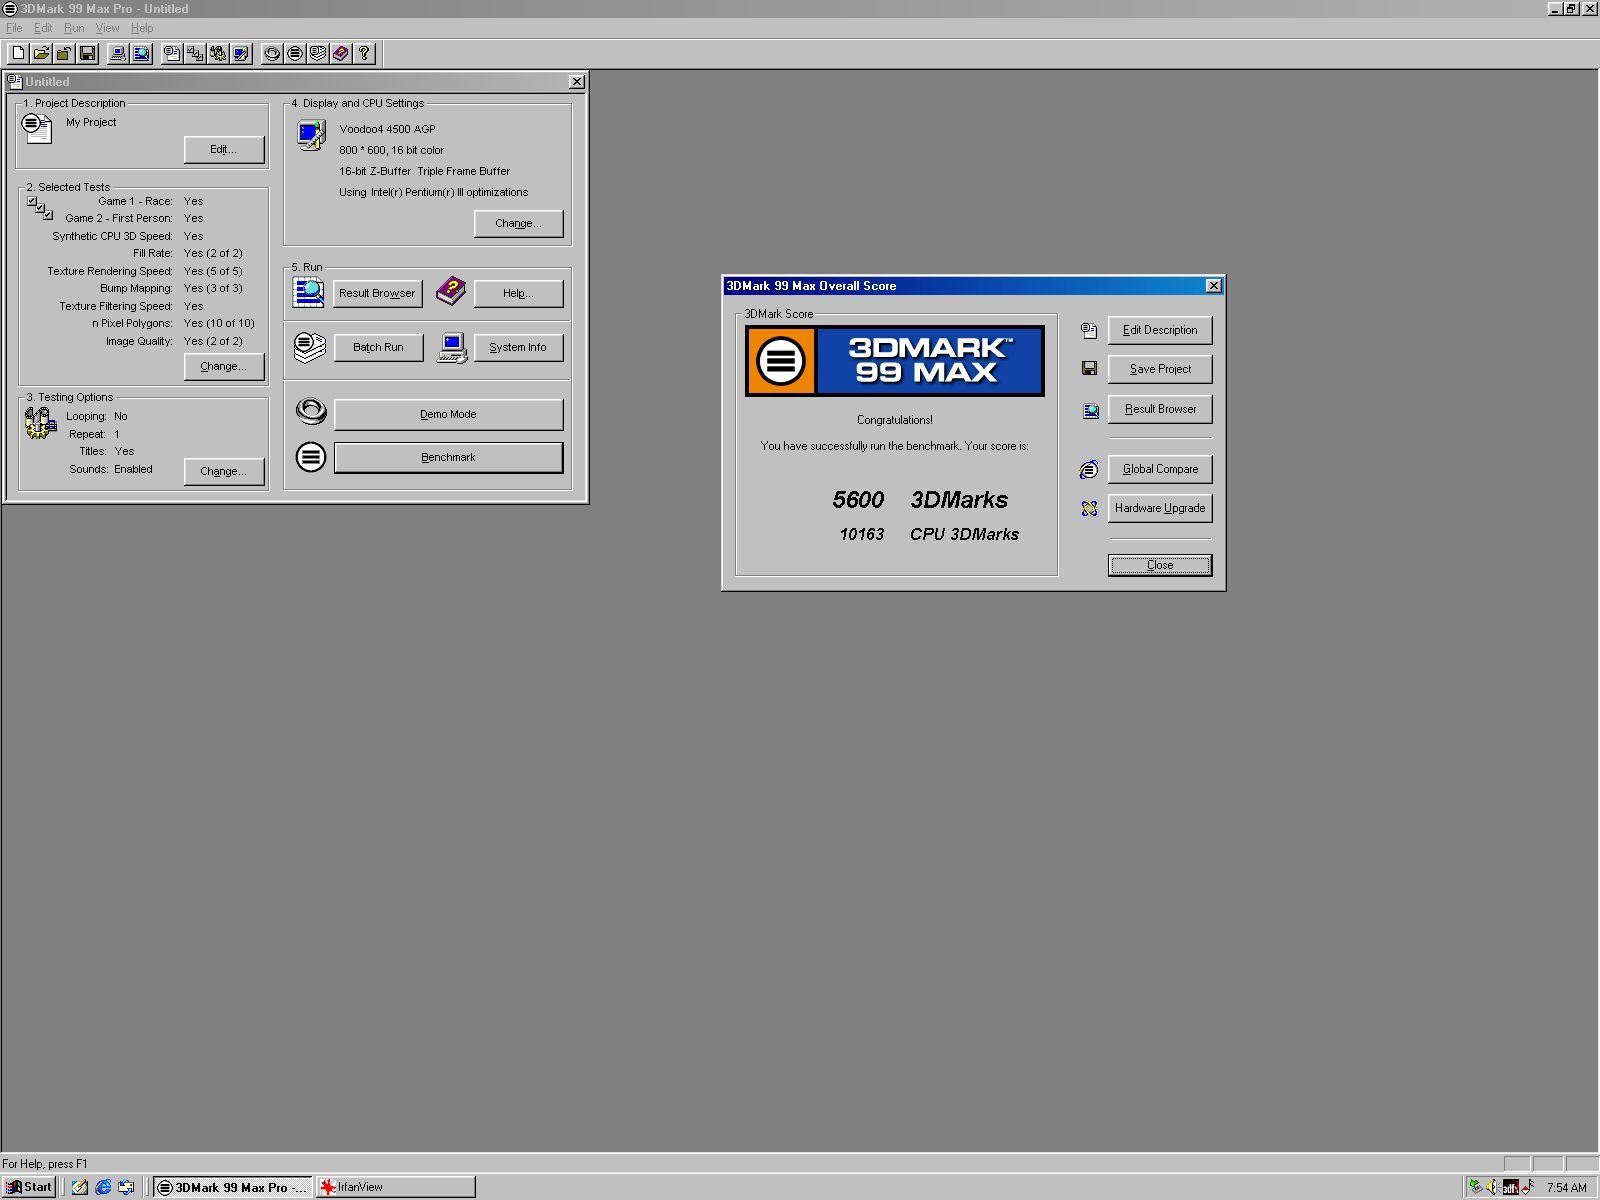The height and width of the screenshot is (1200, 1600).
Task: Click Change... under Display and CPU Settings
Action: click(518, 223)
